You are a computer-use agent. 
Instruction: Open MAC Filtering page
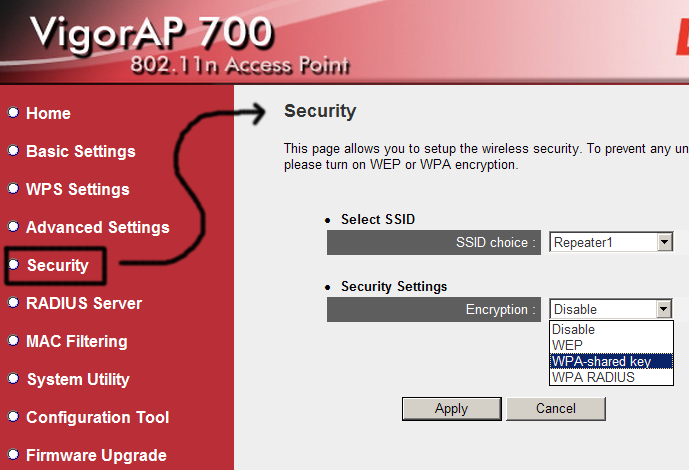77,341
